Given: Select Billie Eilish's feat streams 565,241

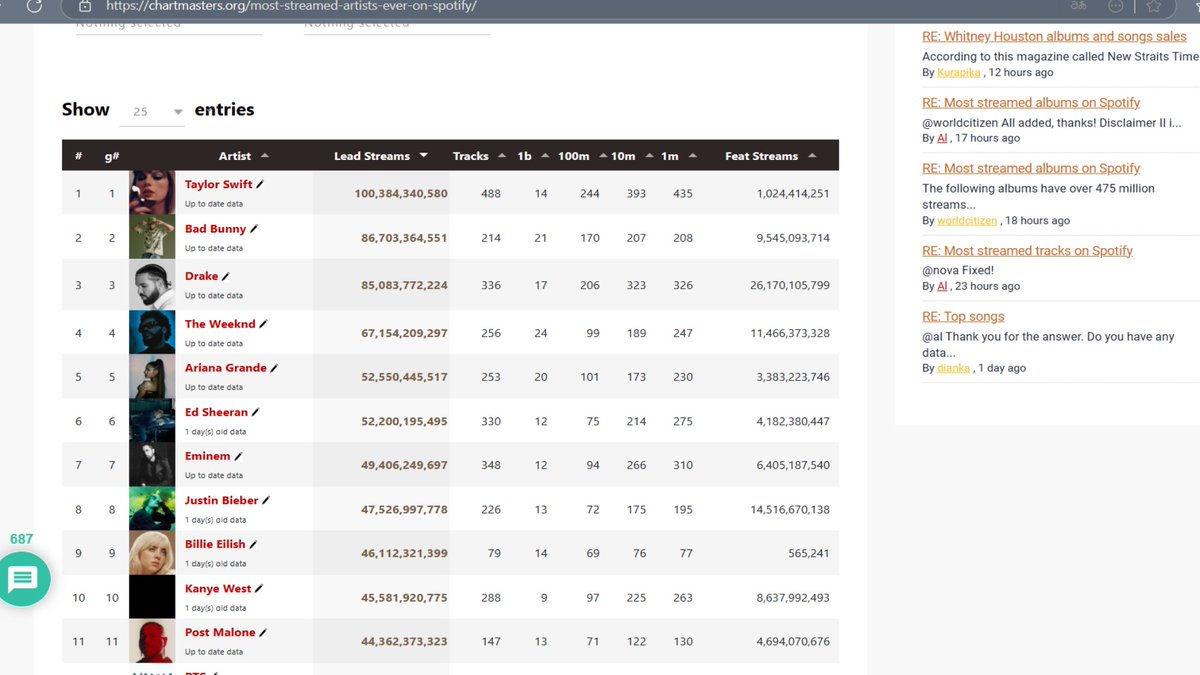Looking at the screenshot, I should tap(808, 553).
